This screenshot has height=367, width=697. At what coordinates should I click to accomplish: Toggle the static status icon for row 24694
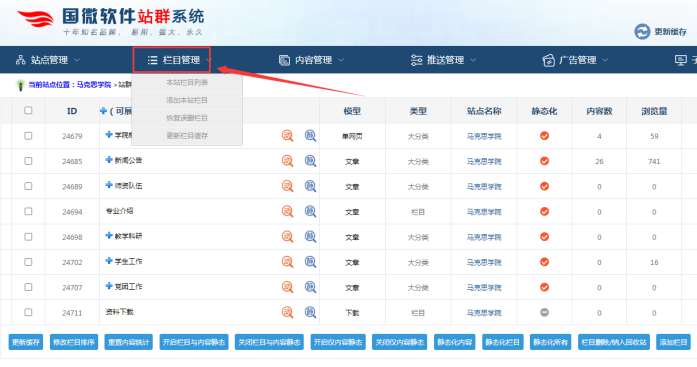(544, 211)
